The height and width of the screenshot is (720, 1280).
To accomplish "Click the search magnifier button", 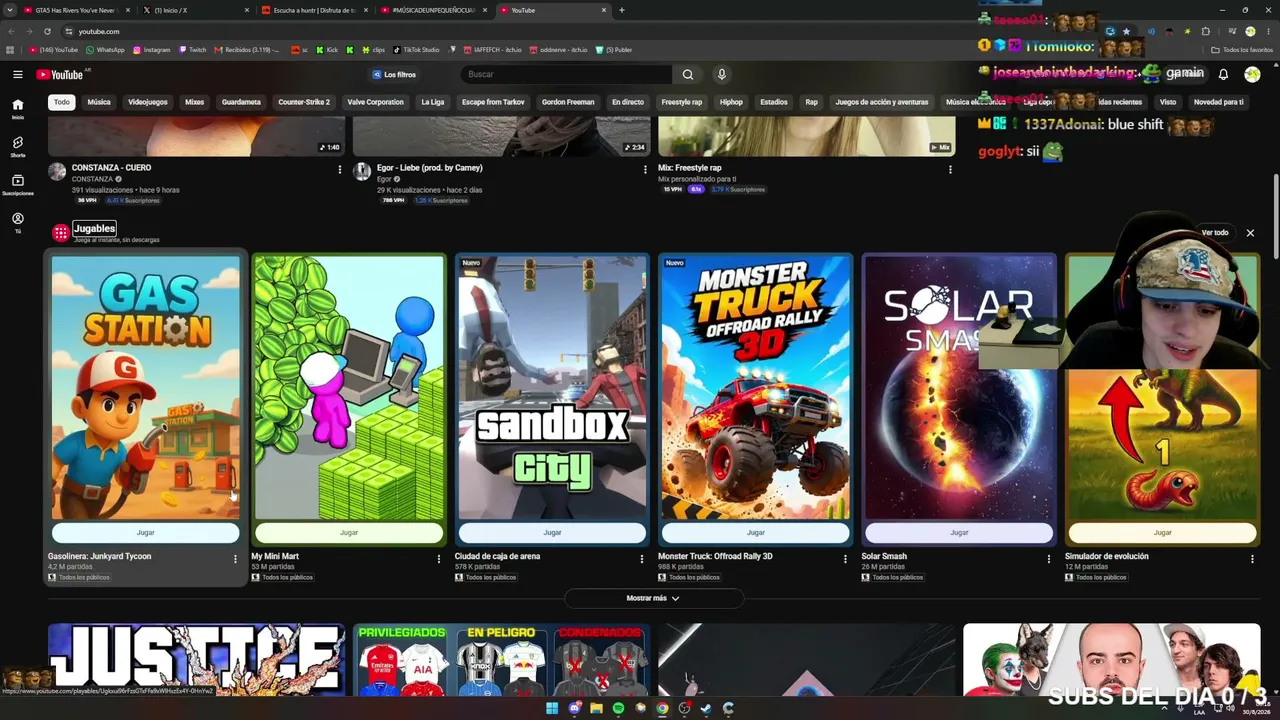I will pos(688,74).
